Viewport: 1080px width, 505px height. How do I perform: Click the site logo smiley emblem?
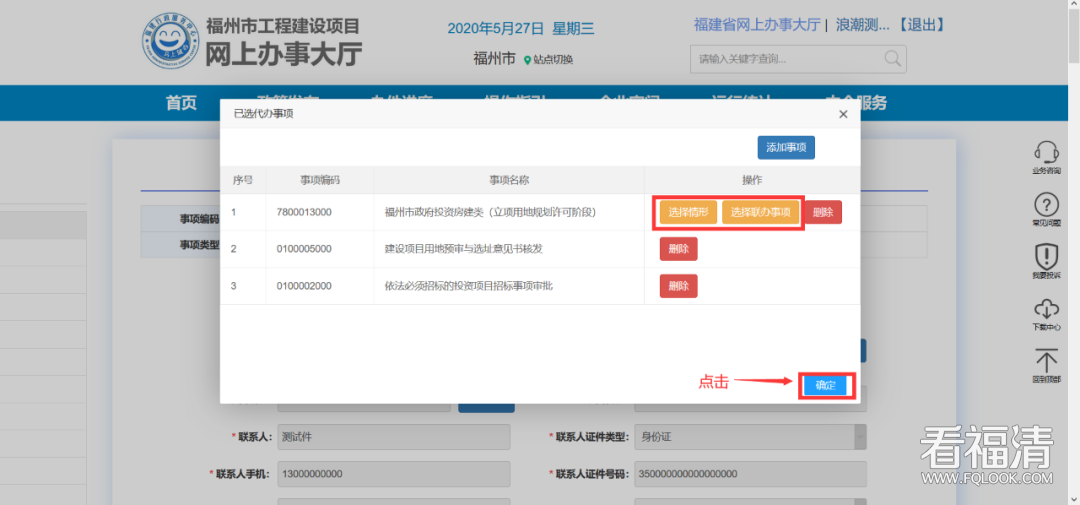coord(170,40)
